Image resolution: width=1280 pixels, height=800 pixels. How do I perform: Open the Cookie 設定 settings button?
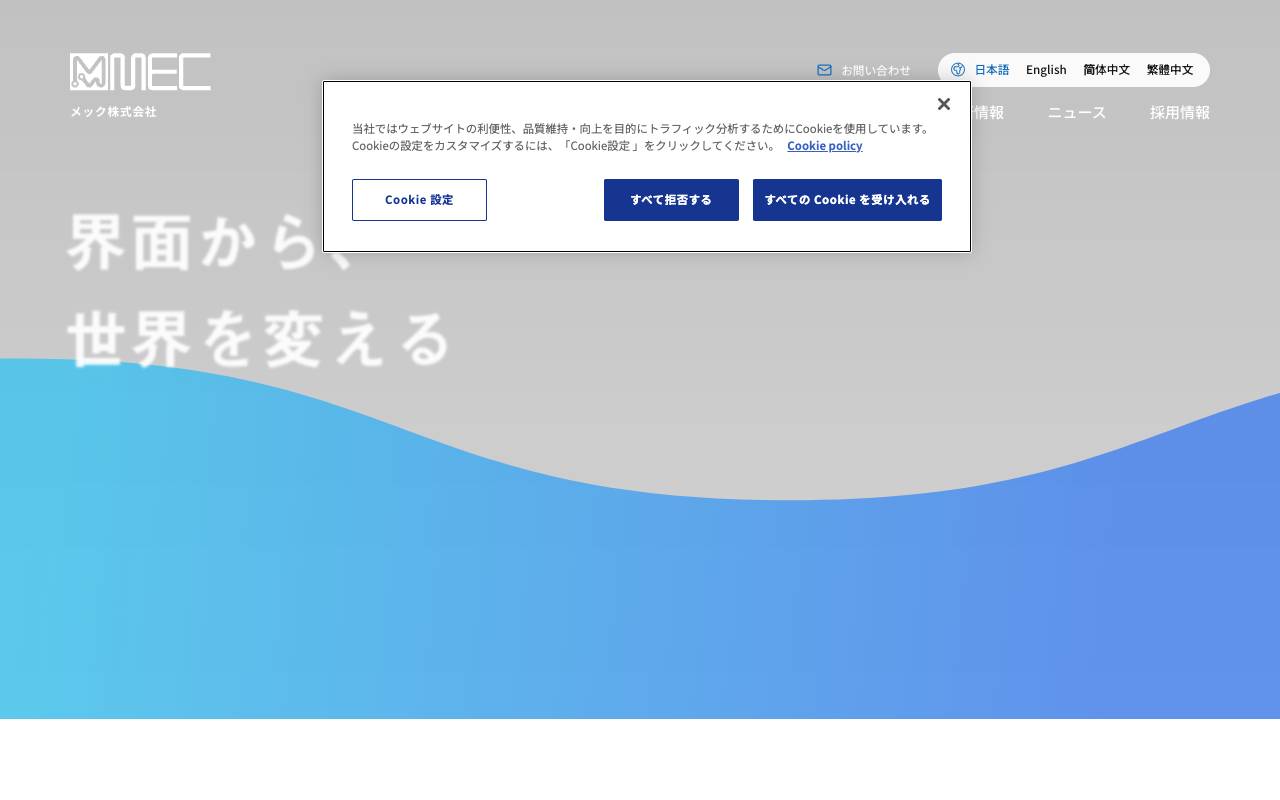click(419, 199)
